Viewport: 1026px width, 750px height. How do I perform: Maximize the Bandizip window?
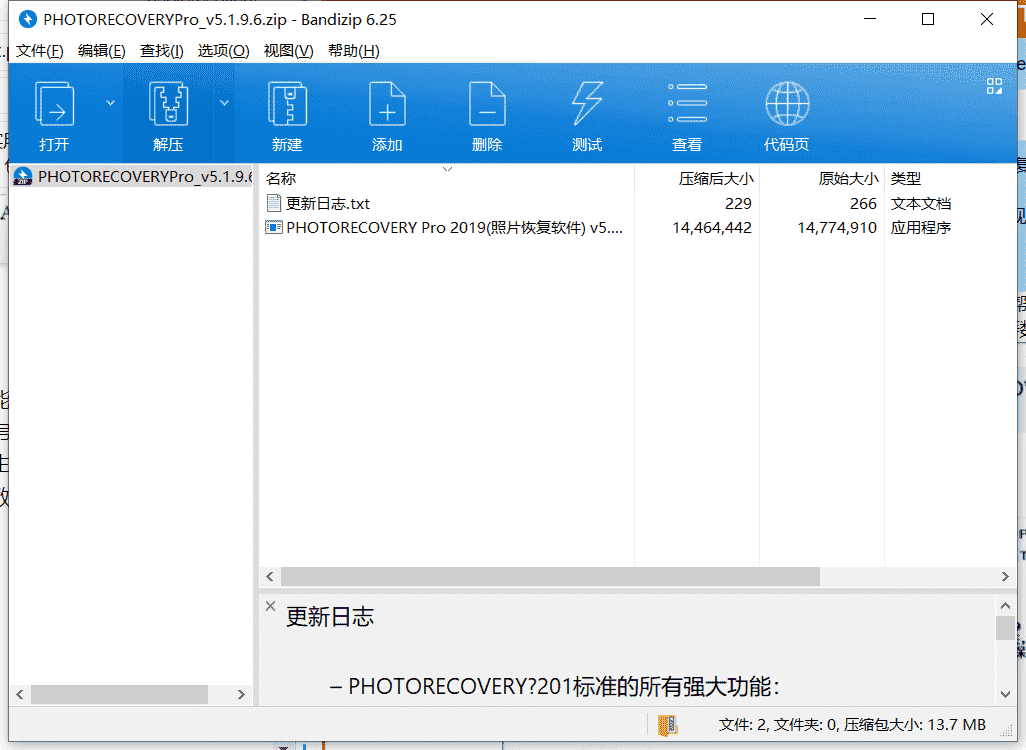(928, 19)
